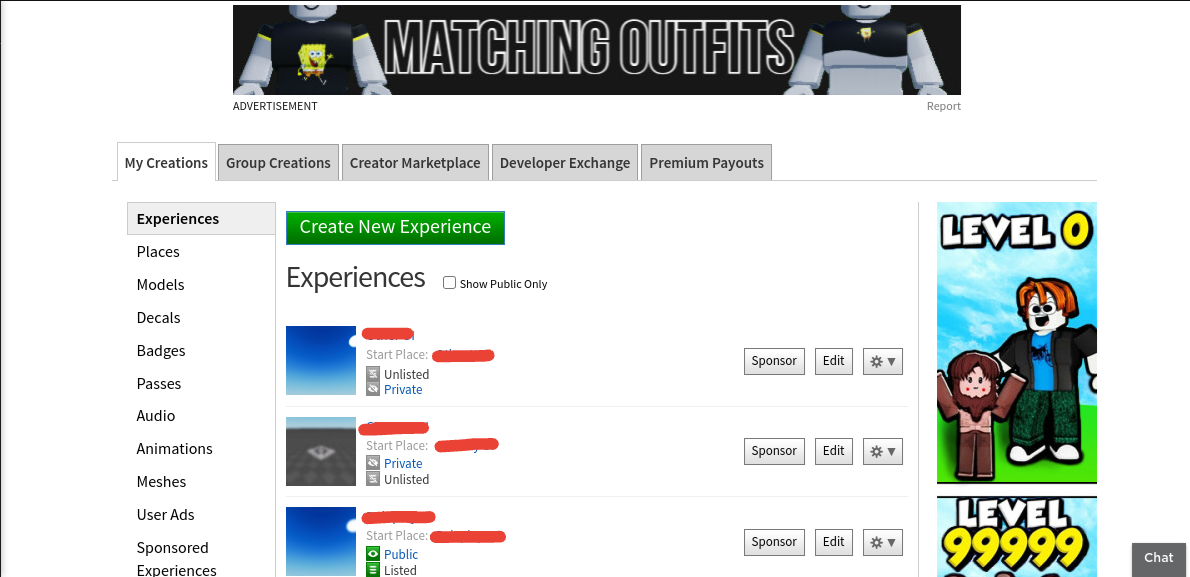Open Sponsored Experiences in the sidebar

click(x=176, y=559)
